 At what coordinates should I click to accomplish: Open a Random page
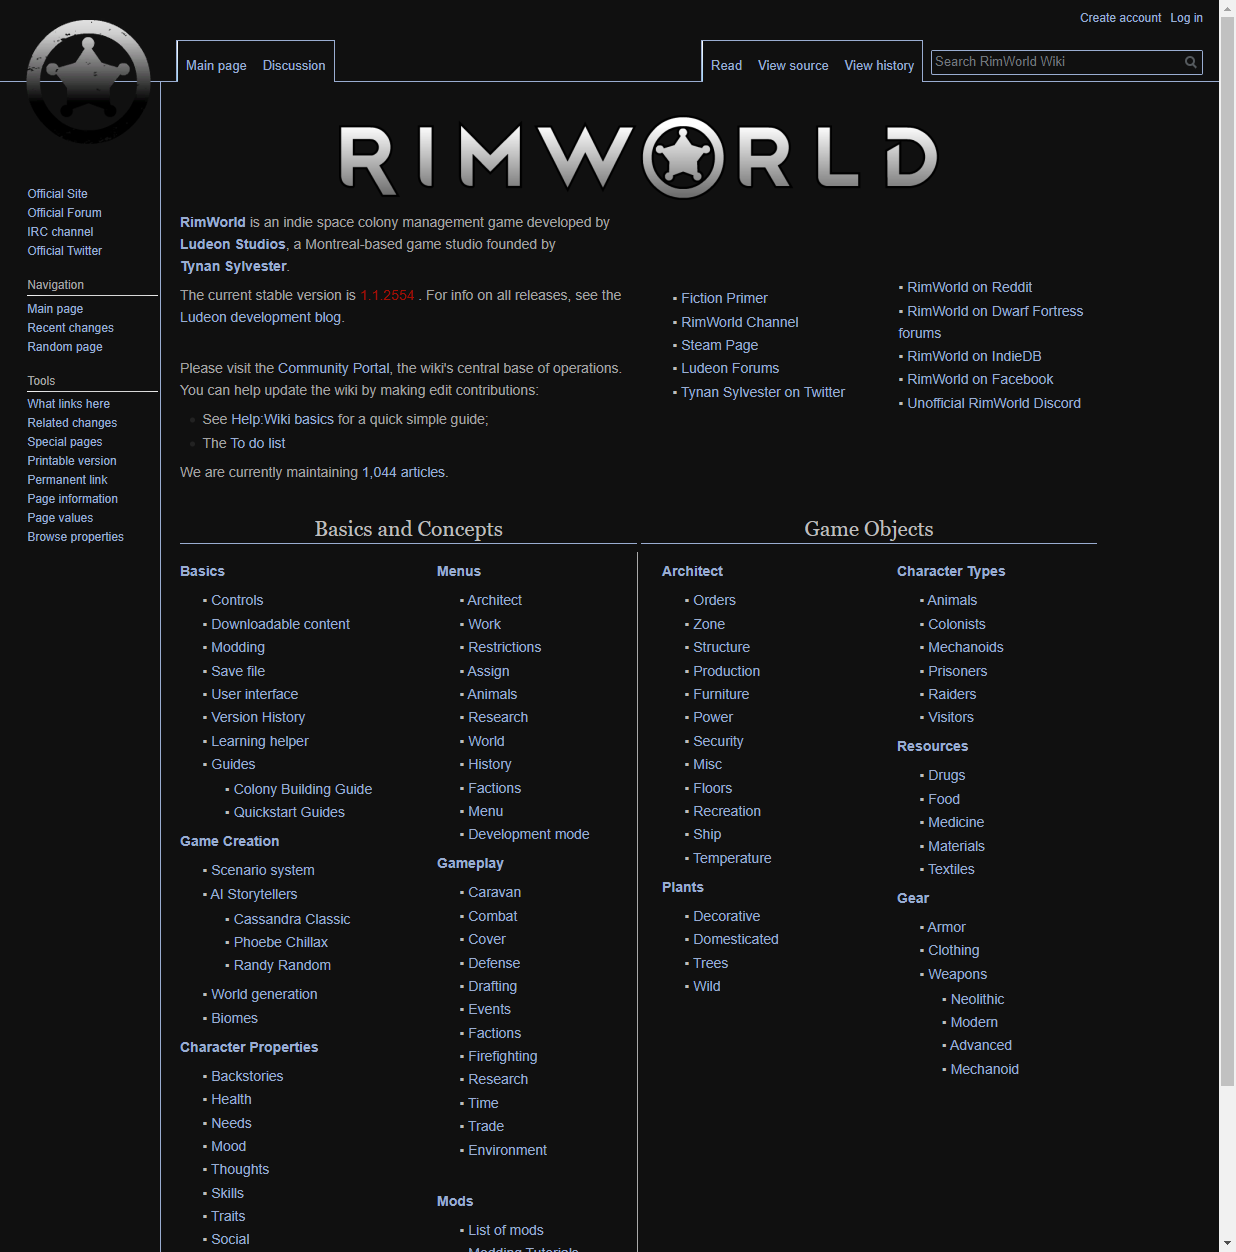coord(65,347)
